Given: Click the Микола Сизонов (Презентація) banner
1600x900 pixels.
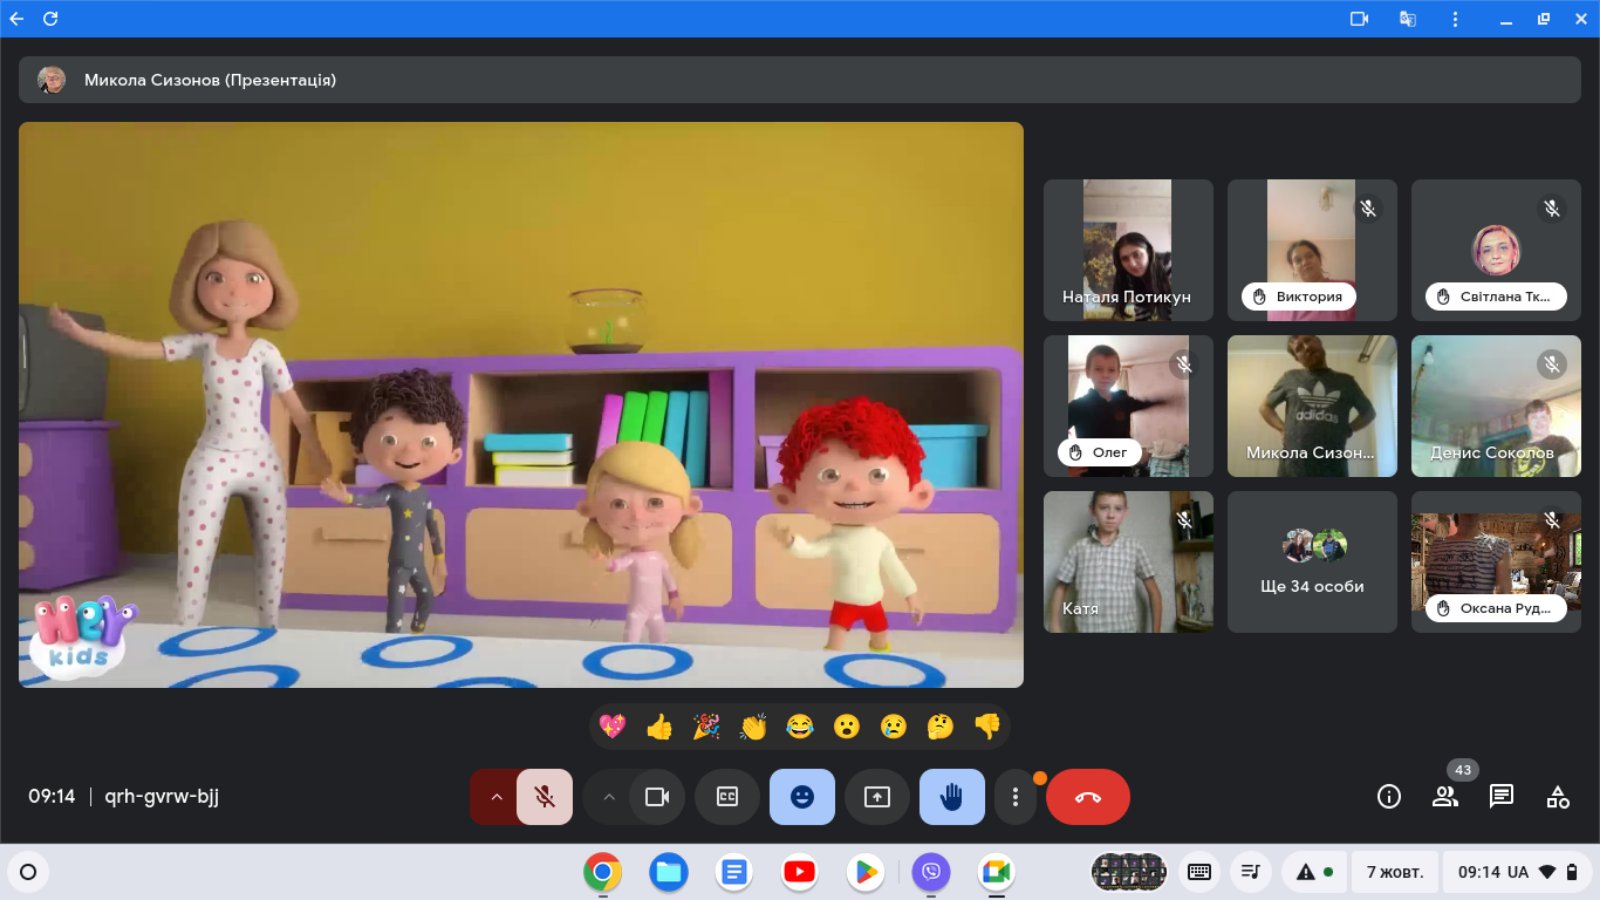Looking at the screenshot, I should click(x=800, y=80).
